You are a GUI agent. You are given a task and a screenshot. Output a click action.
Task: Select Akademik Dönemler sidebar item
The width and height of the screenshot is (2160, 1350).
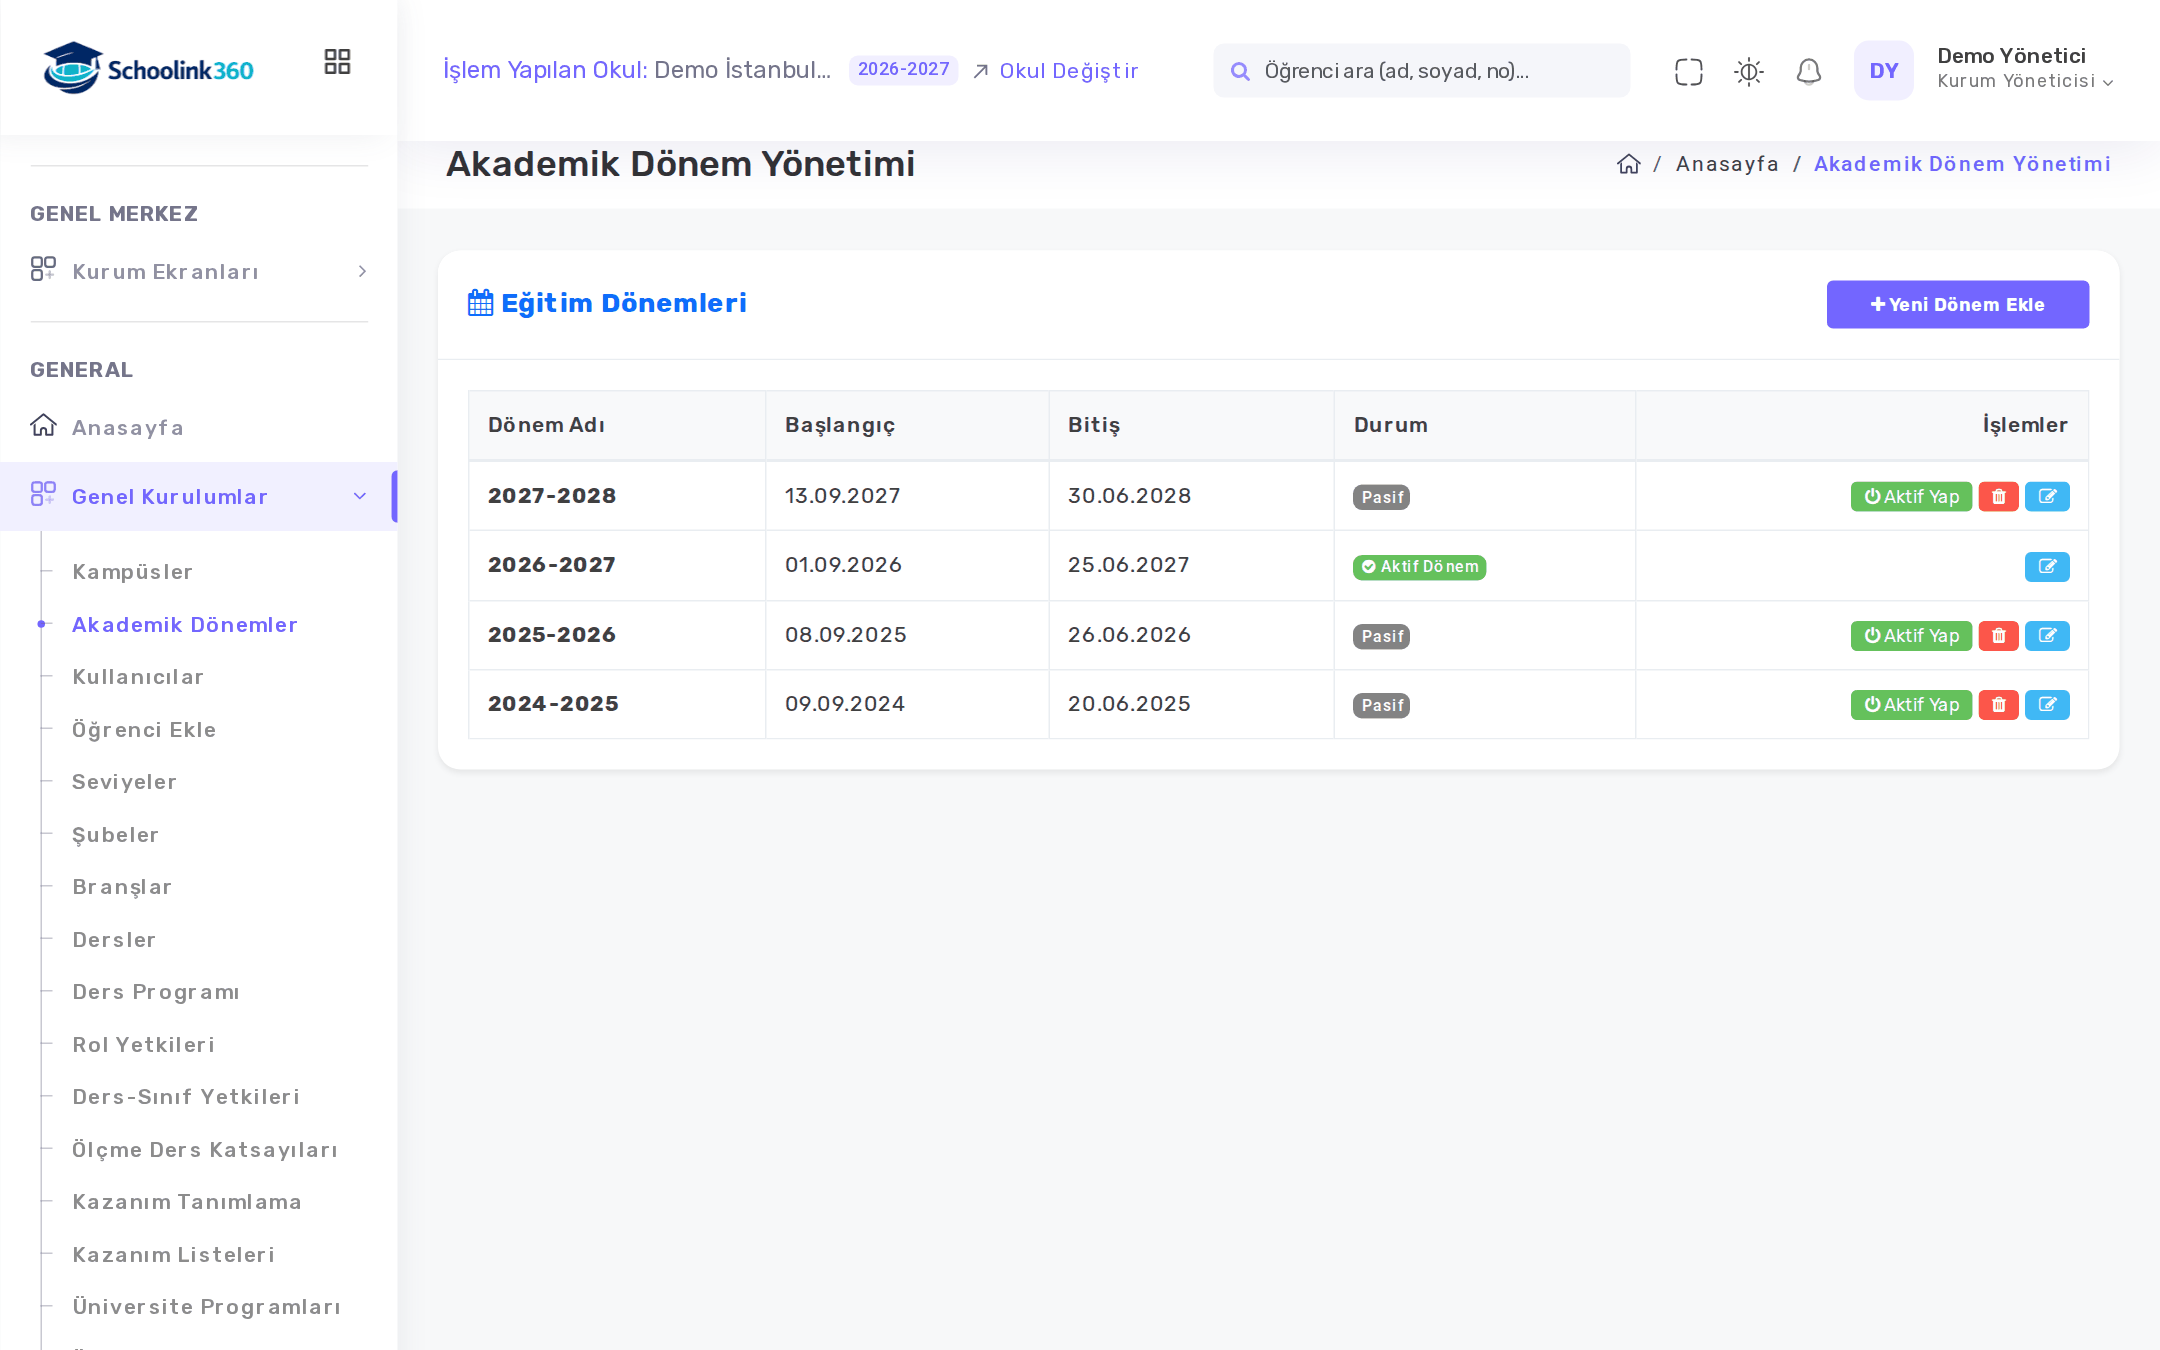coord(184,625)
